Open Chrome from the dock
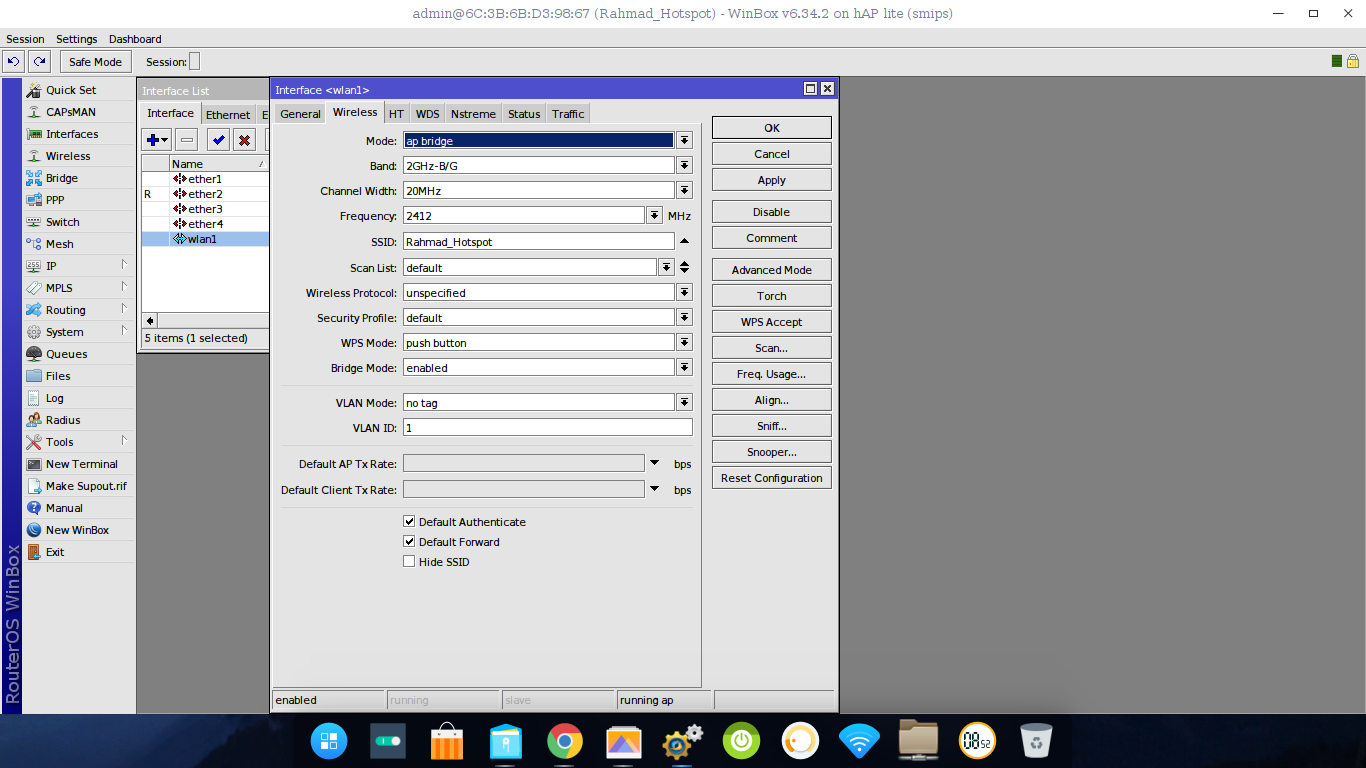 tap(565, 742)
